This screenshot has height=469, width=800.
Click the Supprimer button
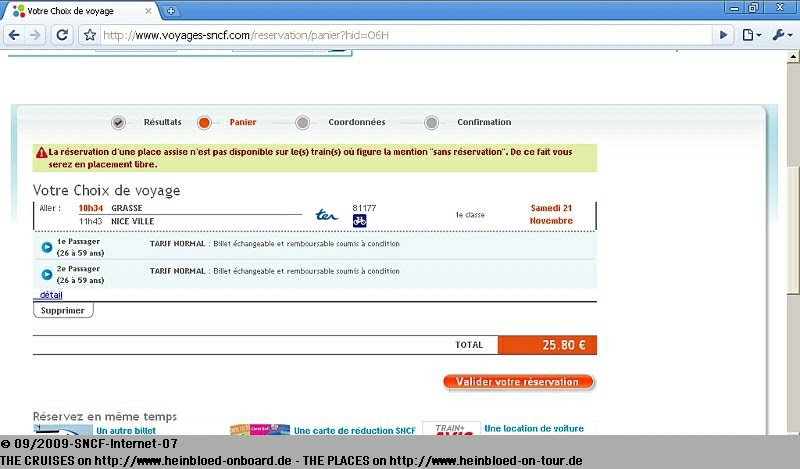tap(63, 310)
